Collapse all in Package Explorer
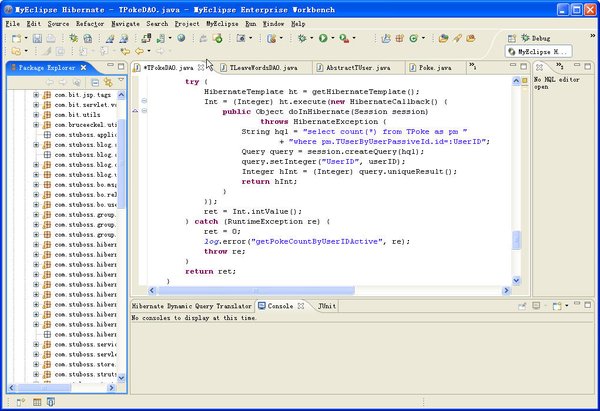Image resolution: width=600 pixels, height=411 pixels. [x=95, y=82]
